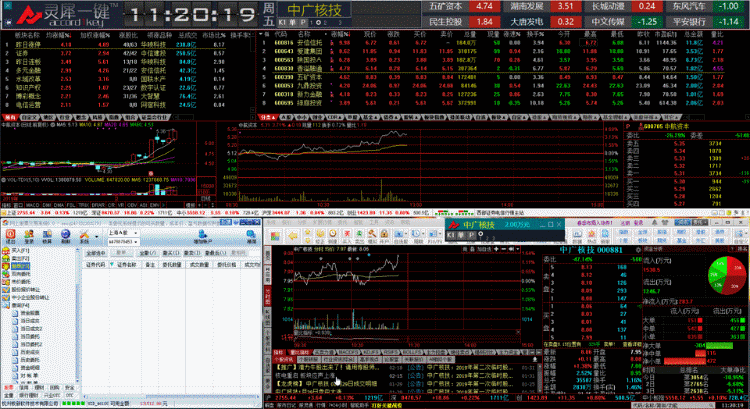Click the 全撤(/) button
750x409 pixels.
pos(148,253)
